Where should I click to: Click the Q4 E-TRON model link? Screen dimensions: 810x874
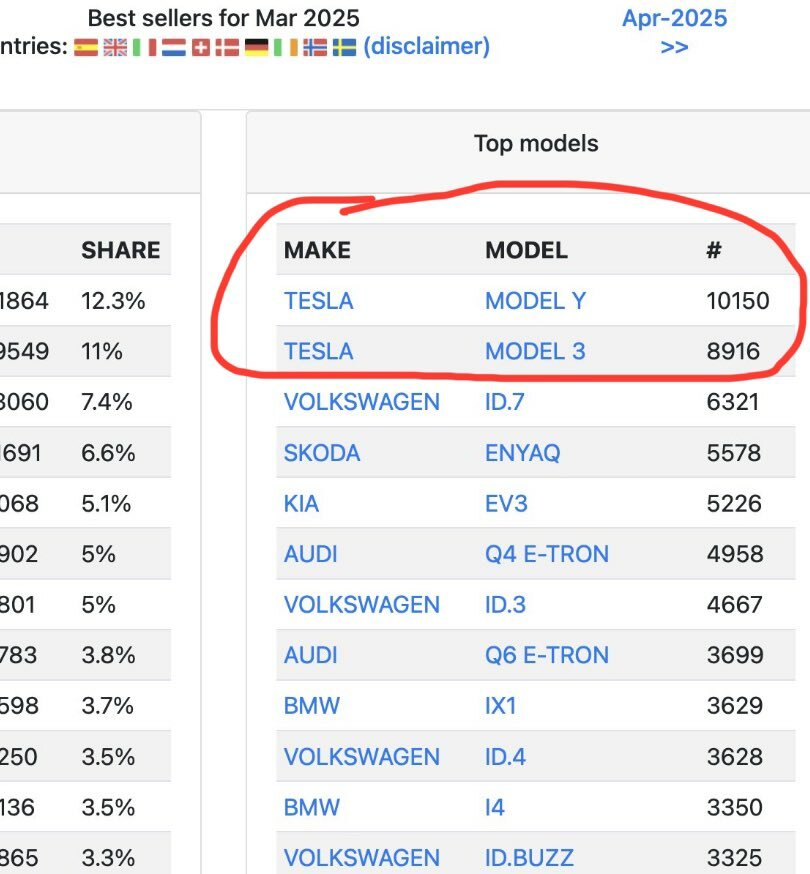point(547,554)
